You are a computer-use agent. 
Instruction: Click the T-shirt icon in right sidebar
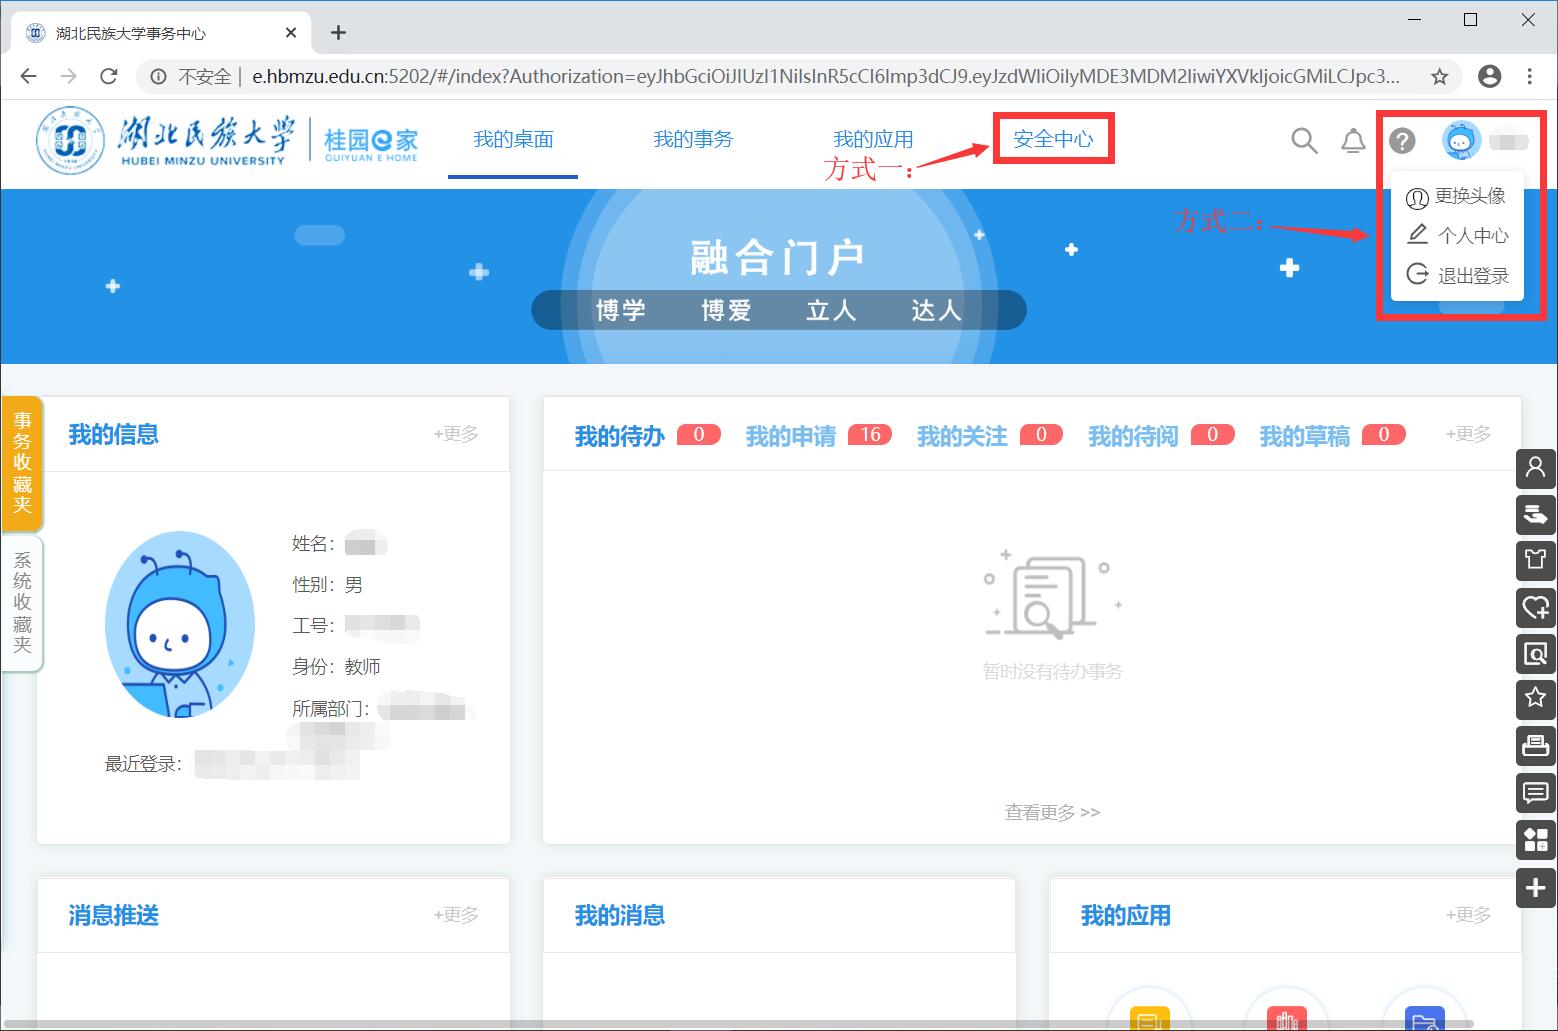click(x=1535, y=559)
